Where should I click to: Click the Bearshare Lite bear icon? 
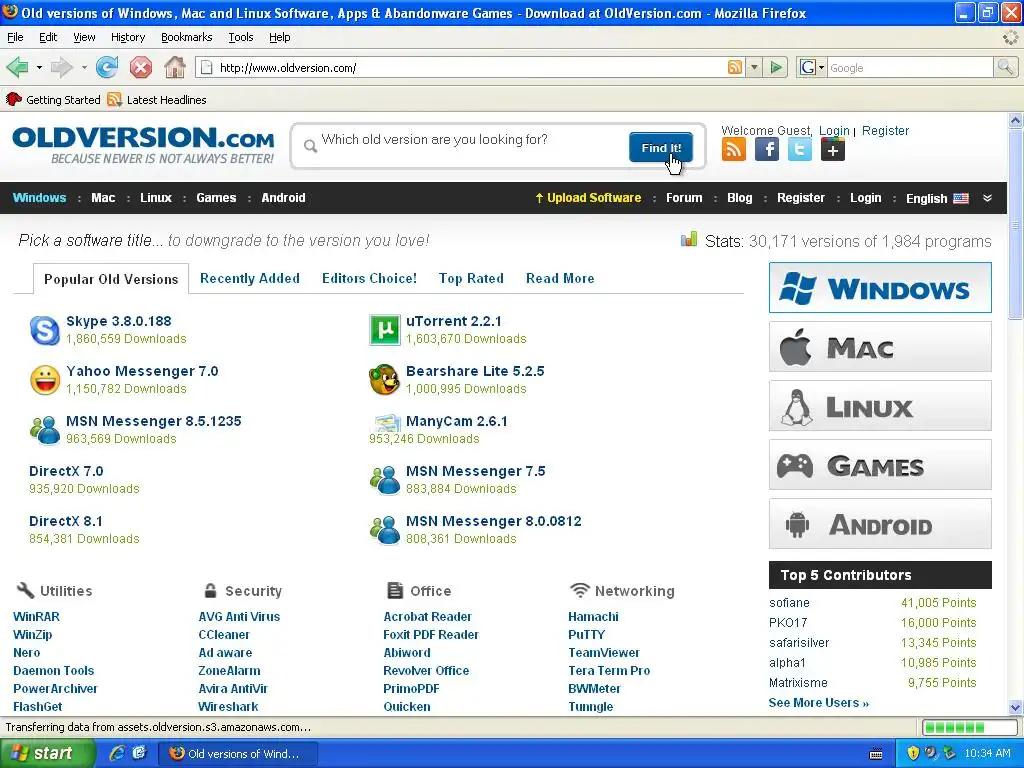pos(385,380)
